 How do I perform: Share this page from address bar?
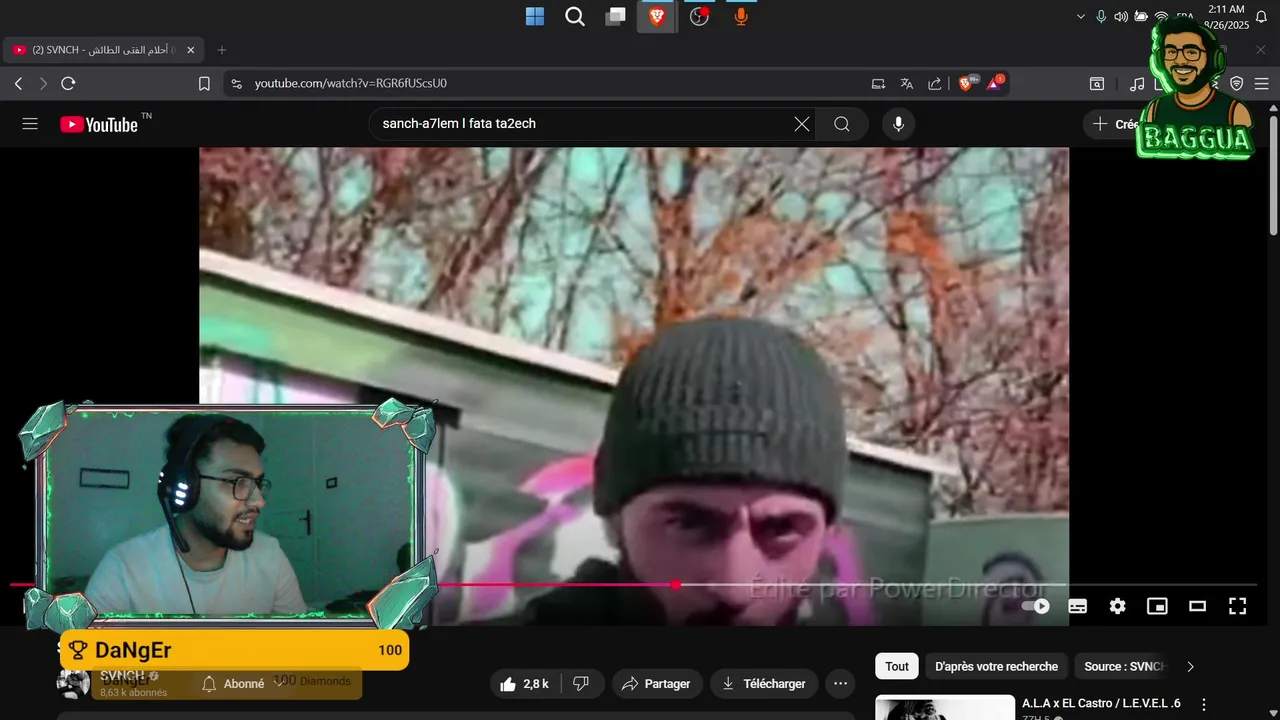[934, 84]
